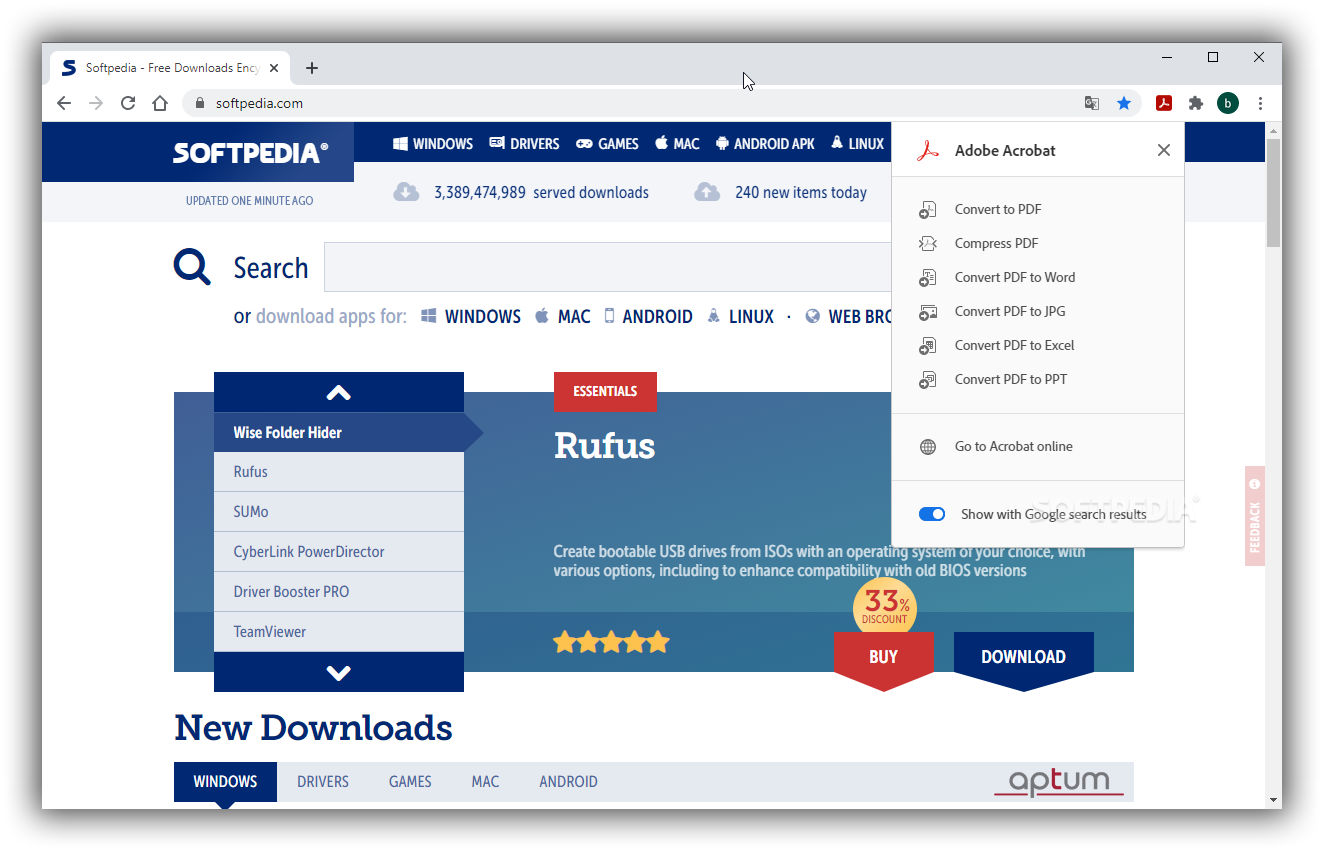Go back to previous page

coord(64,103)
